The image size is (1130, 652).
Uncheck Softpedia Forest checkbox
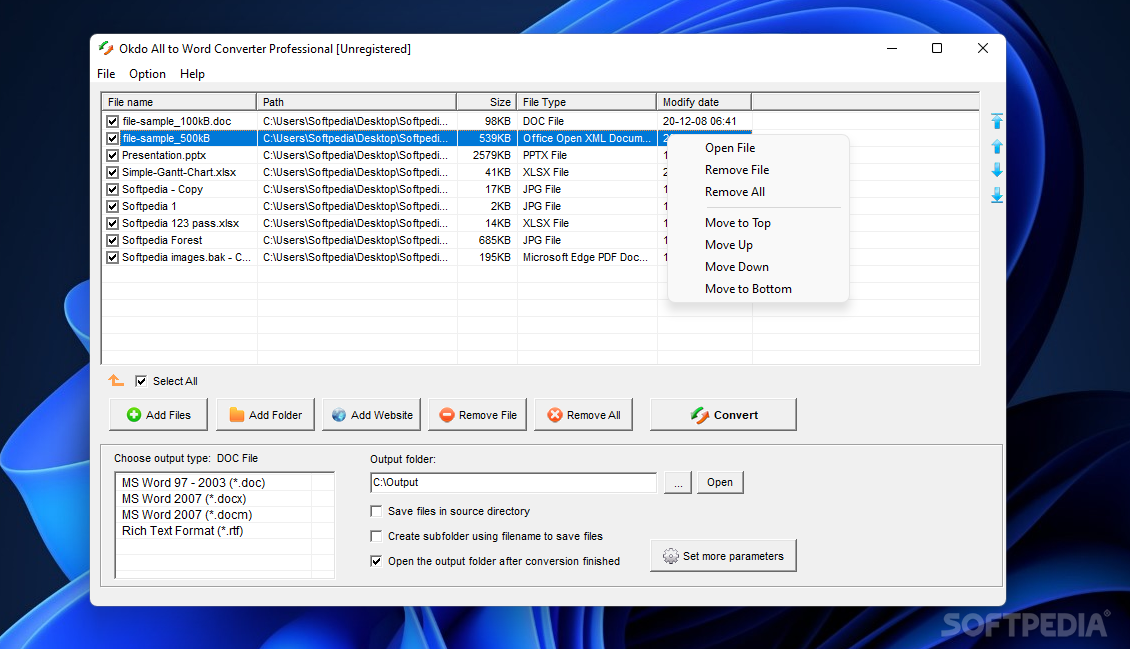(112, 240)
